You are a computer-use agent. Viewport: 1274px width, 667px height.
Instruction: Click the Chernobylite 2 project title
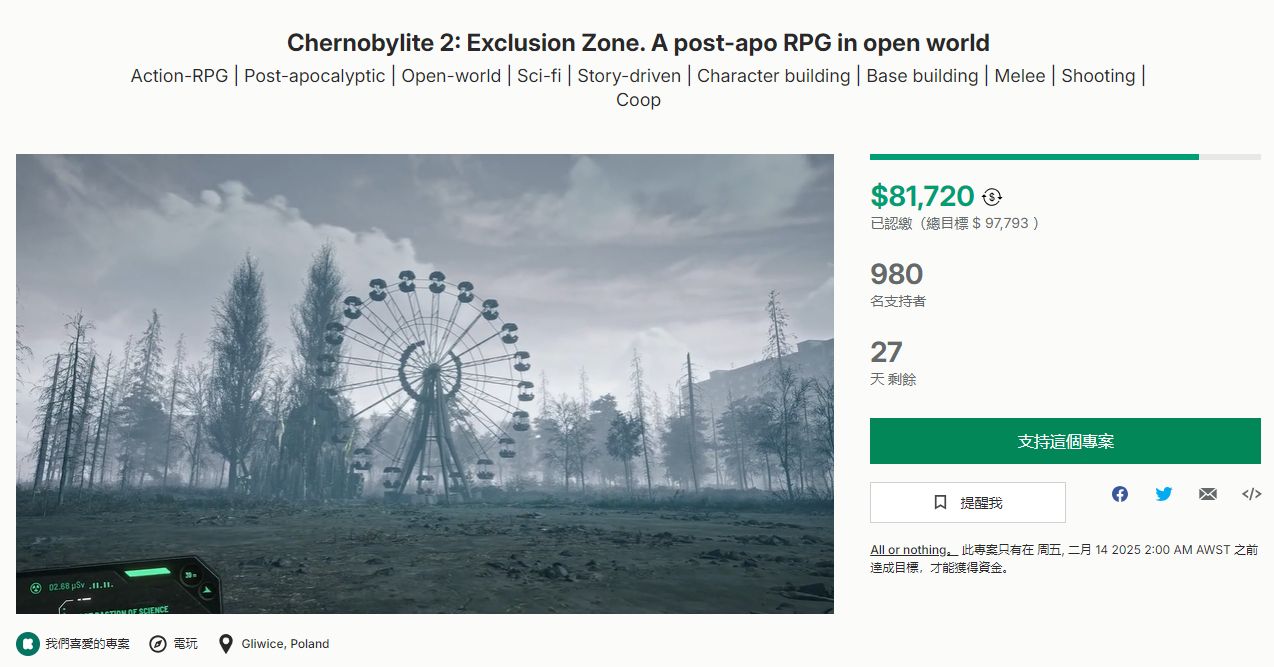click(638, 43)
